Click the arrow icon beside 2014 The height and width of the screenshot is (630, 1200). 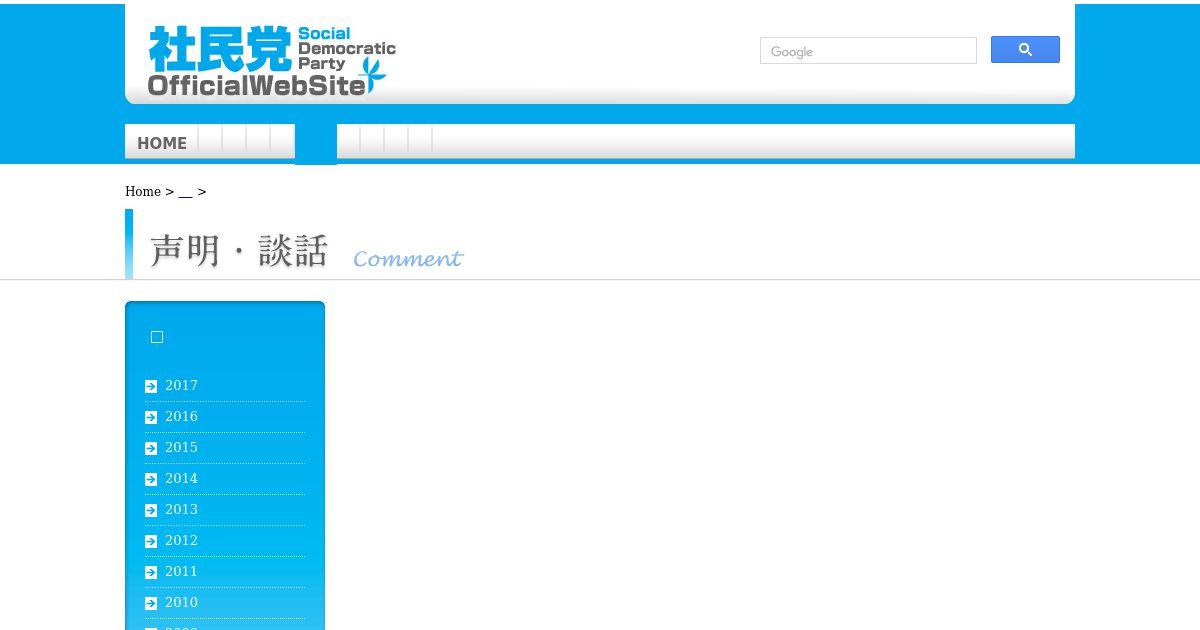pos(151,479)
